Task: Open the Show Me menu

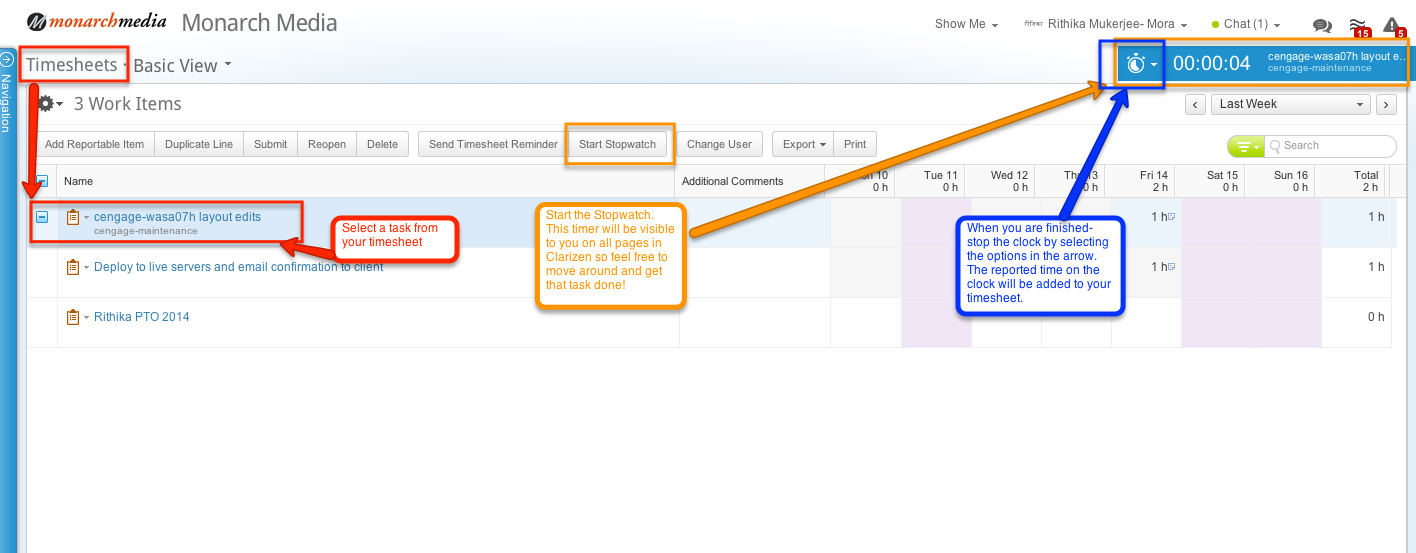Action: pyautogui.click(x=966, y=24)
